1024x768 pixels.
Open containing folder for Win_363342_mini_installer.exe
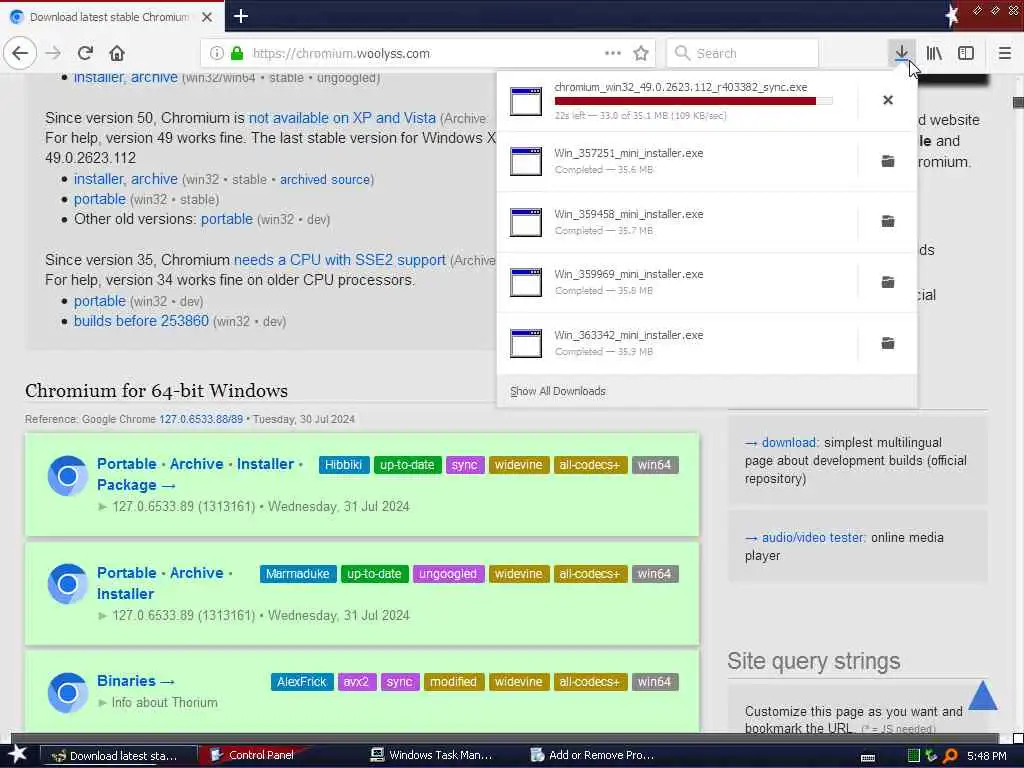point(888,343)
